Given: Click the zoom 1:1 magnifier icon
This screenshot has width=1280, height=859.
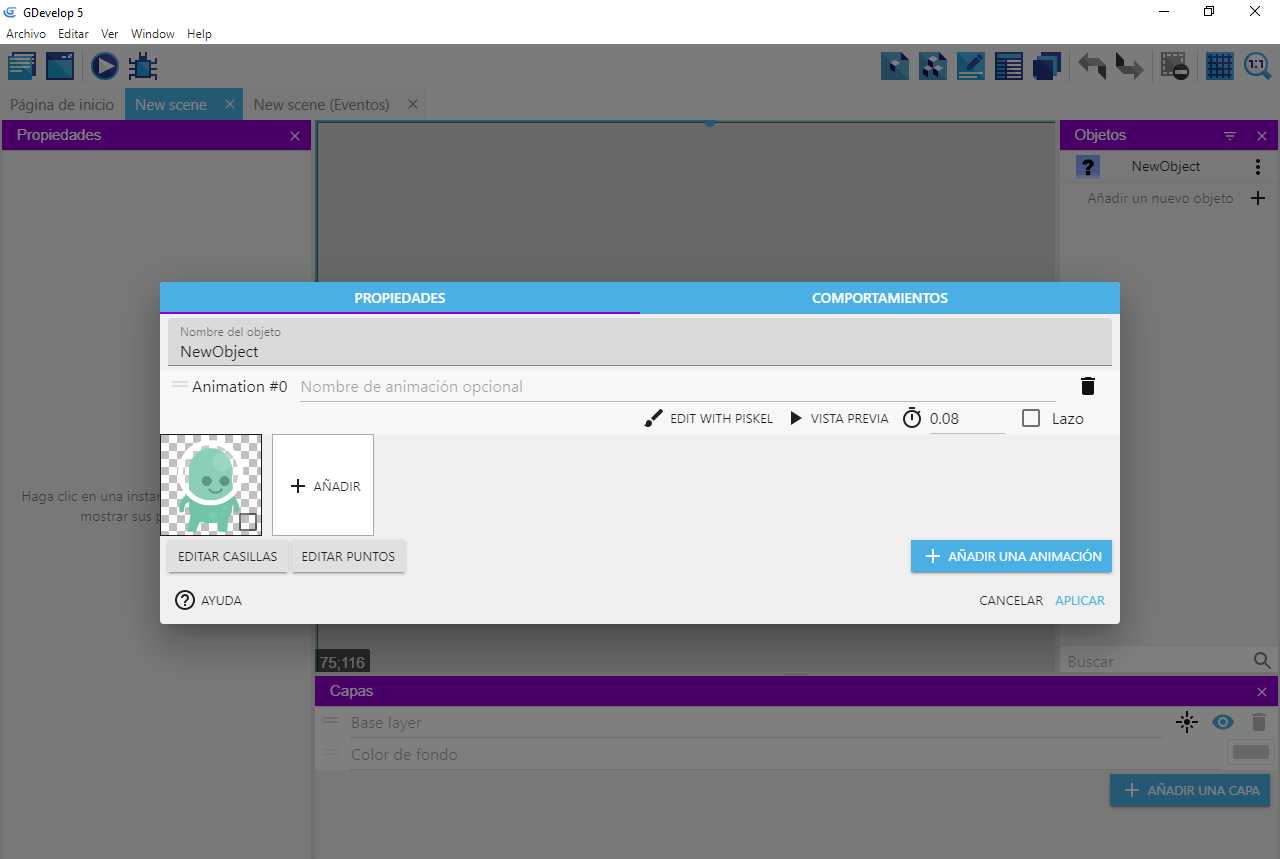Looking at the screenshot, I should click(x=1257, y=67).
